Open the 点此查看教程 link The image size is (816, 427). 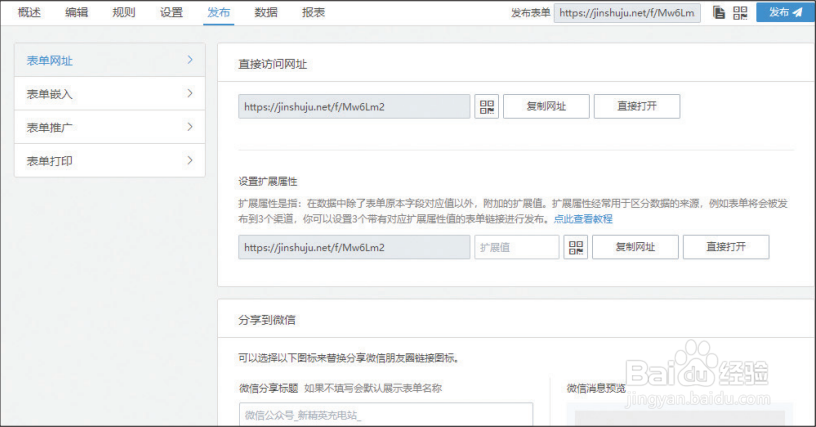click(x=583, y=219)
